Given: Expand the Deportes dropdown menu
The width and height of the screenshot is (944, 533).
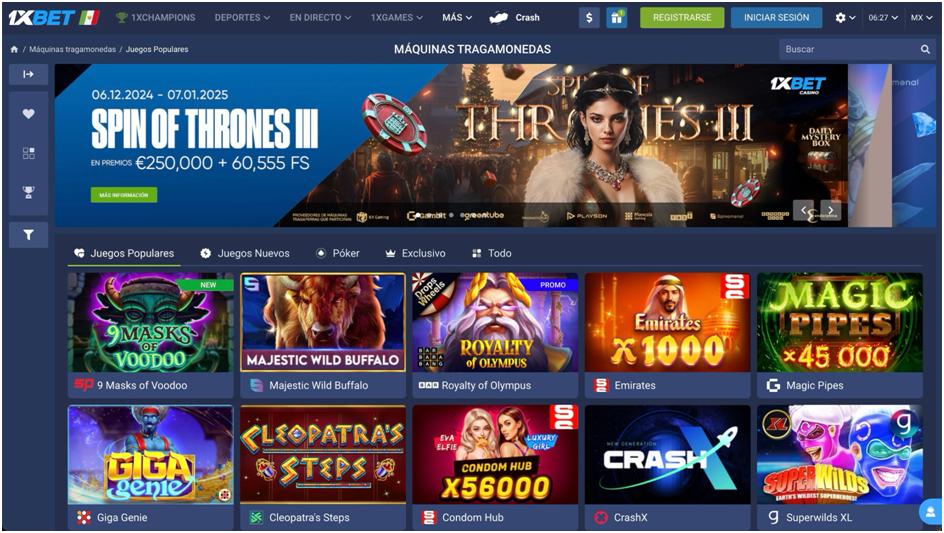Looking at the screenshot, I should pyautogui.click(x=242, y=17).
